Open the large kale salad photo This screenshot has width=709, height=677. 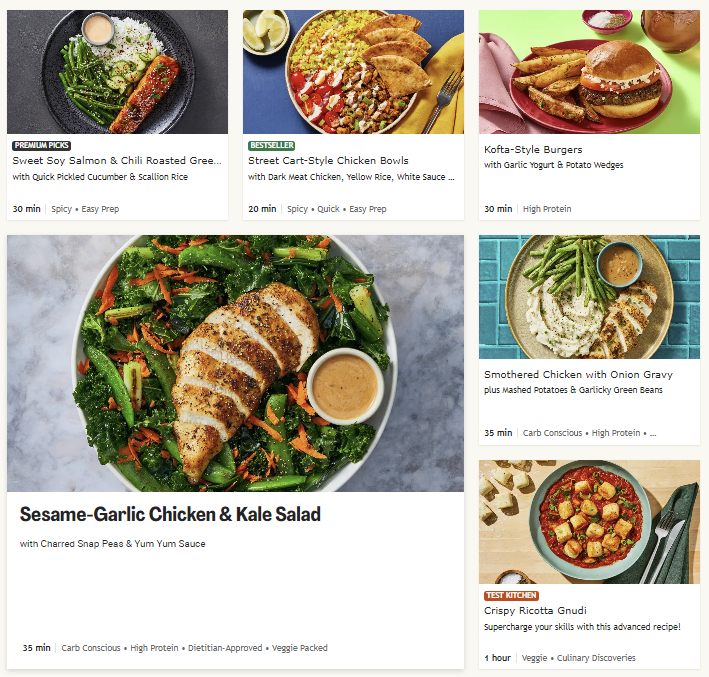(x=235, y=363)
